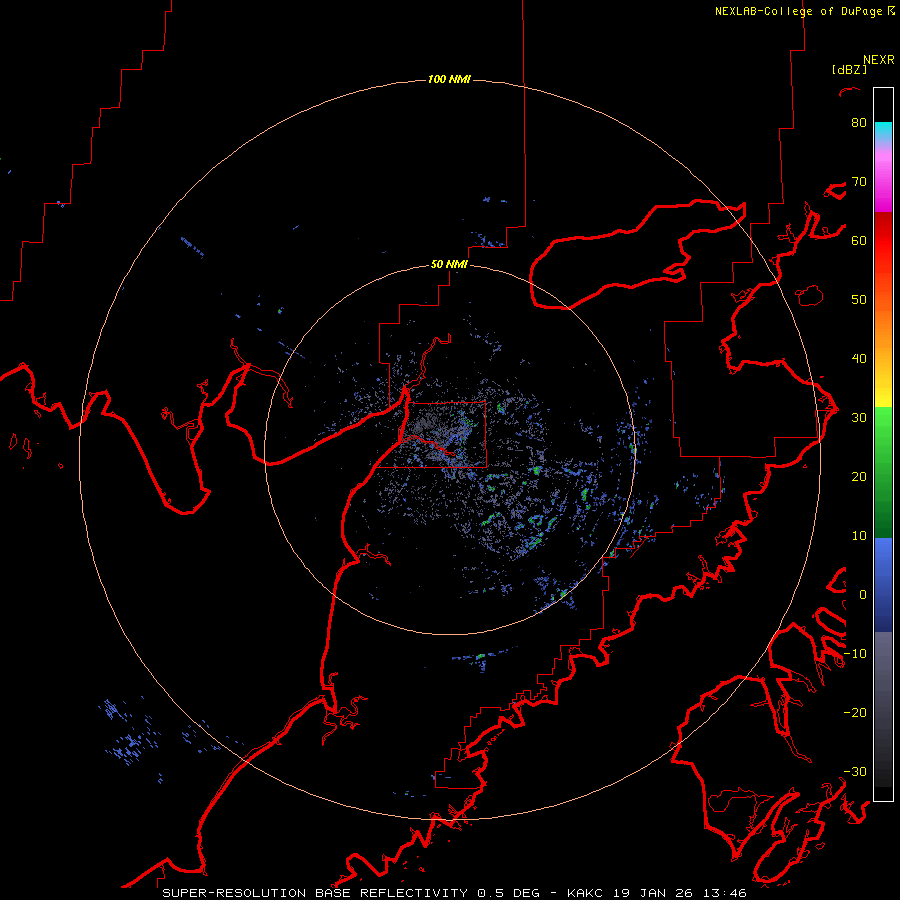900x900 pixels.
Task: Click the red band of the color scale
Action: coord(883,244)
